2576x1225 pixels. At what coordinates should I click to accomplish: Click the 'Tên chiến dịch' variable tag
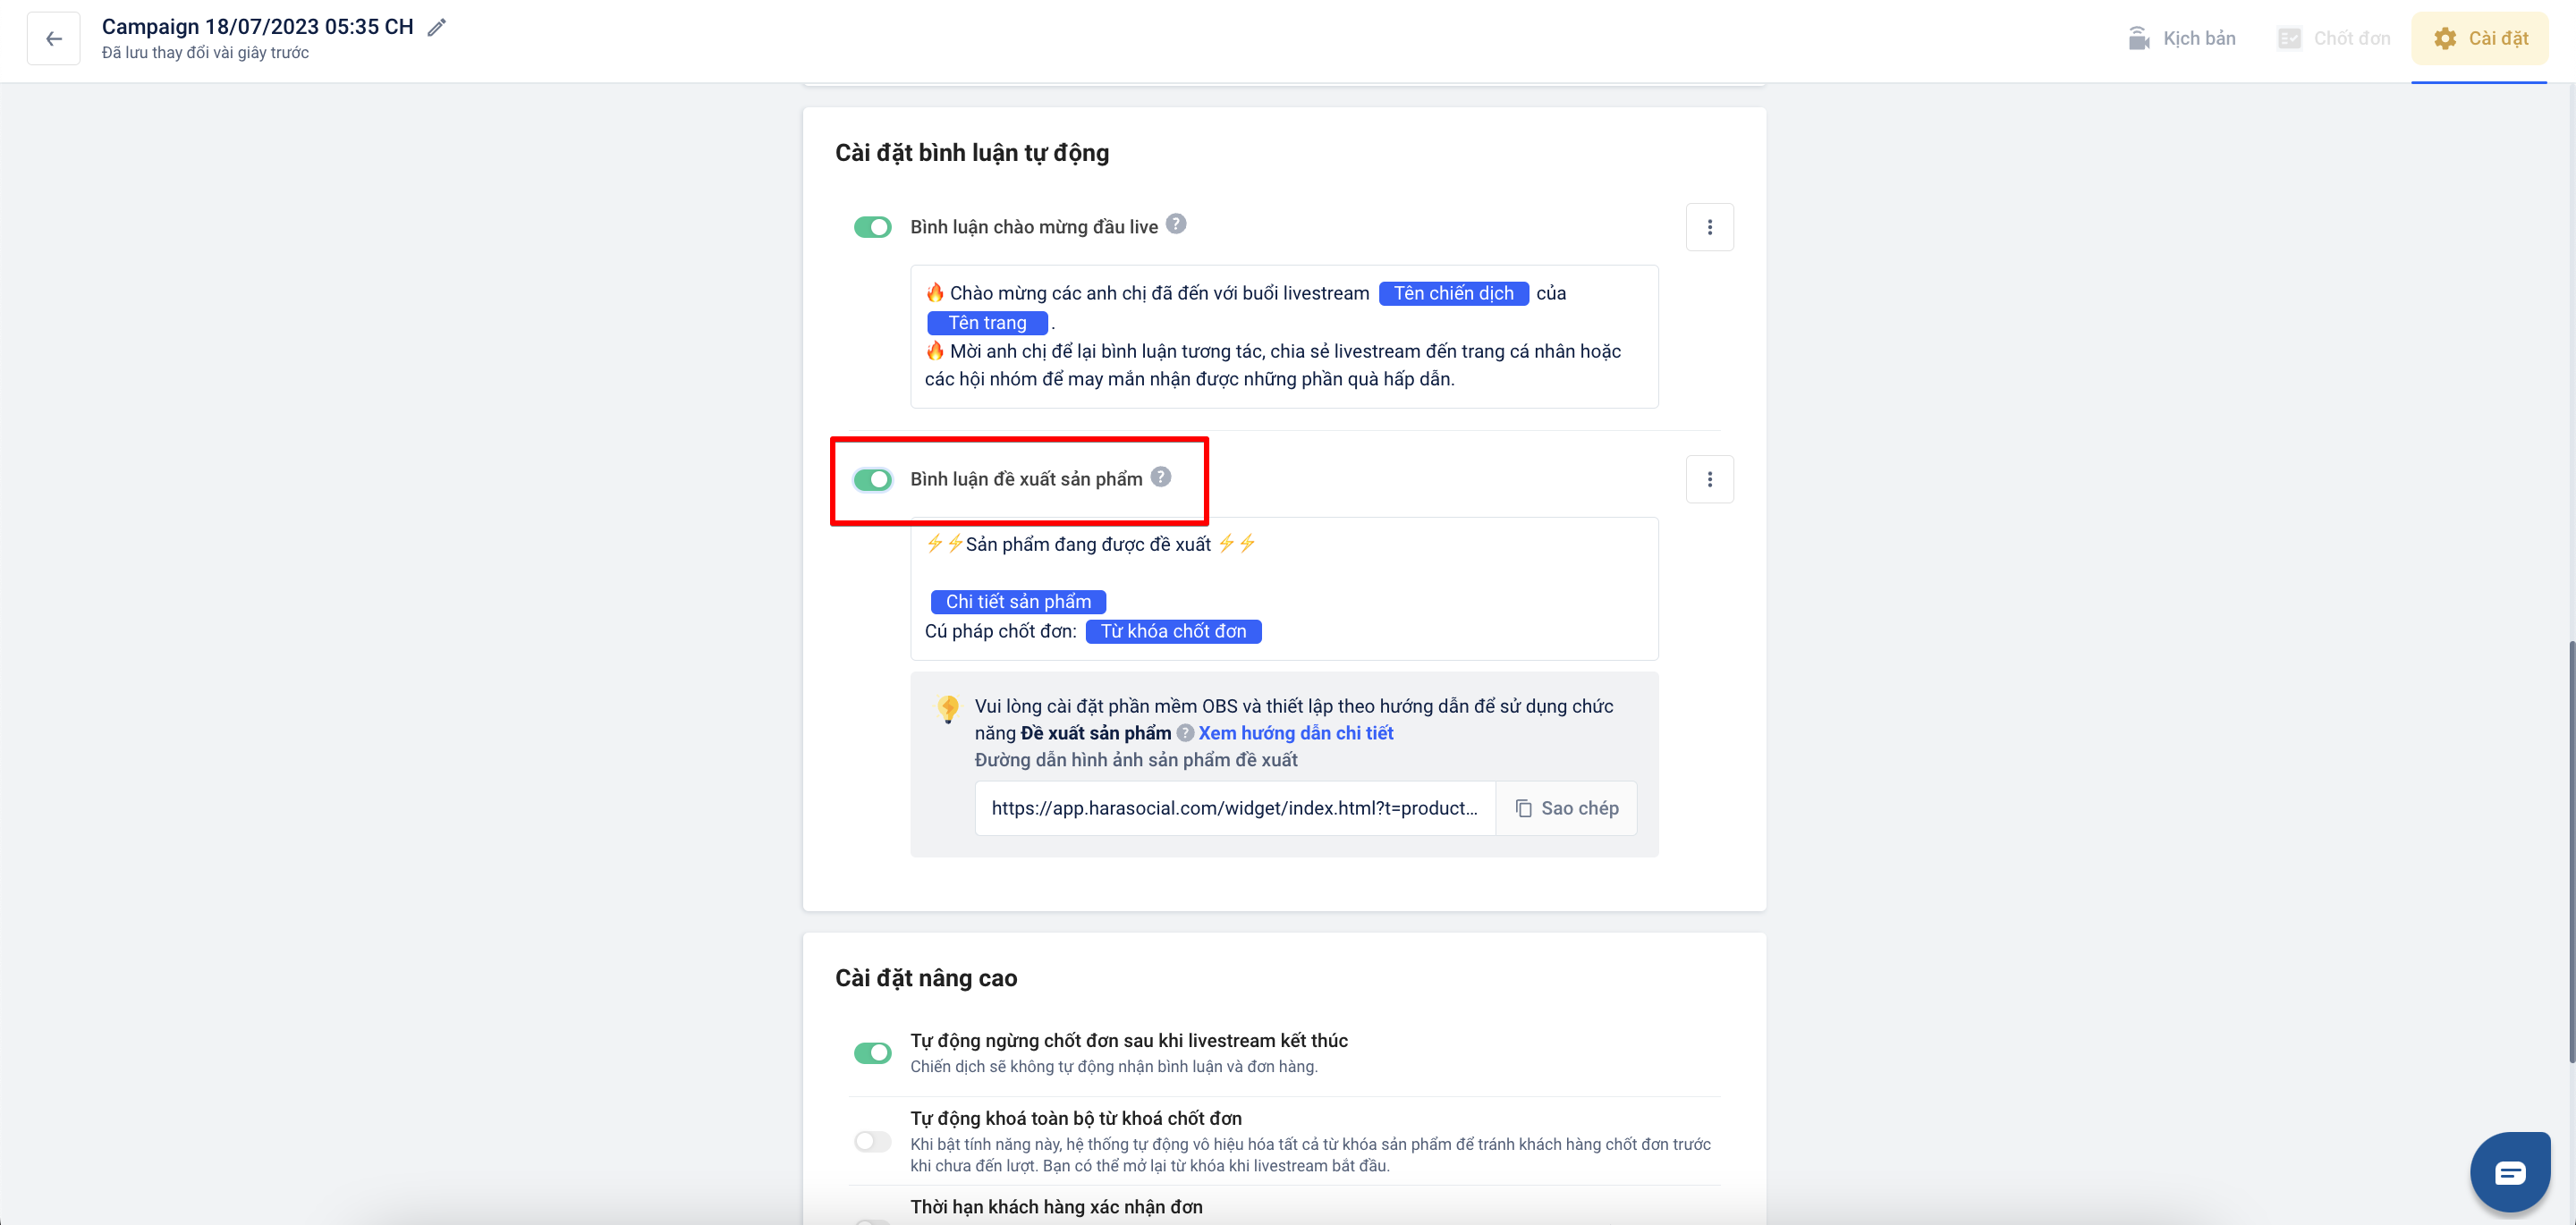point(1453,294)
